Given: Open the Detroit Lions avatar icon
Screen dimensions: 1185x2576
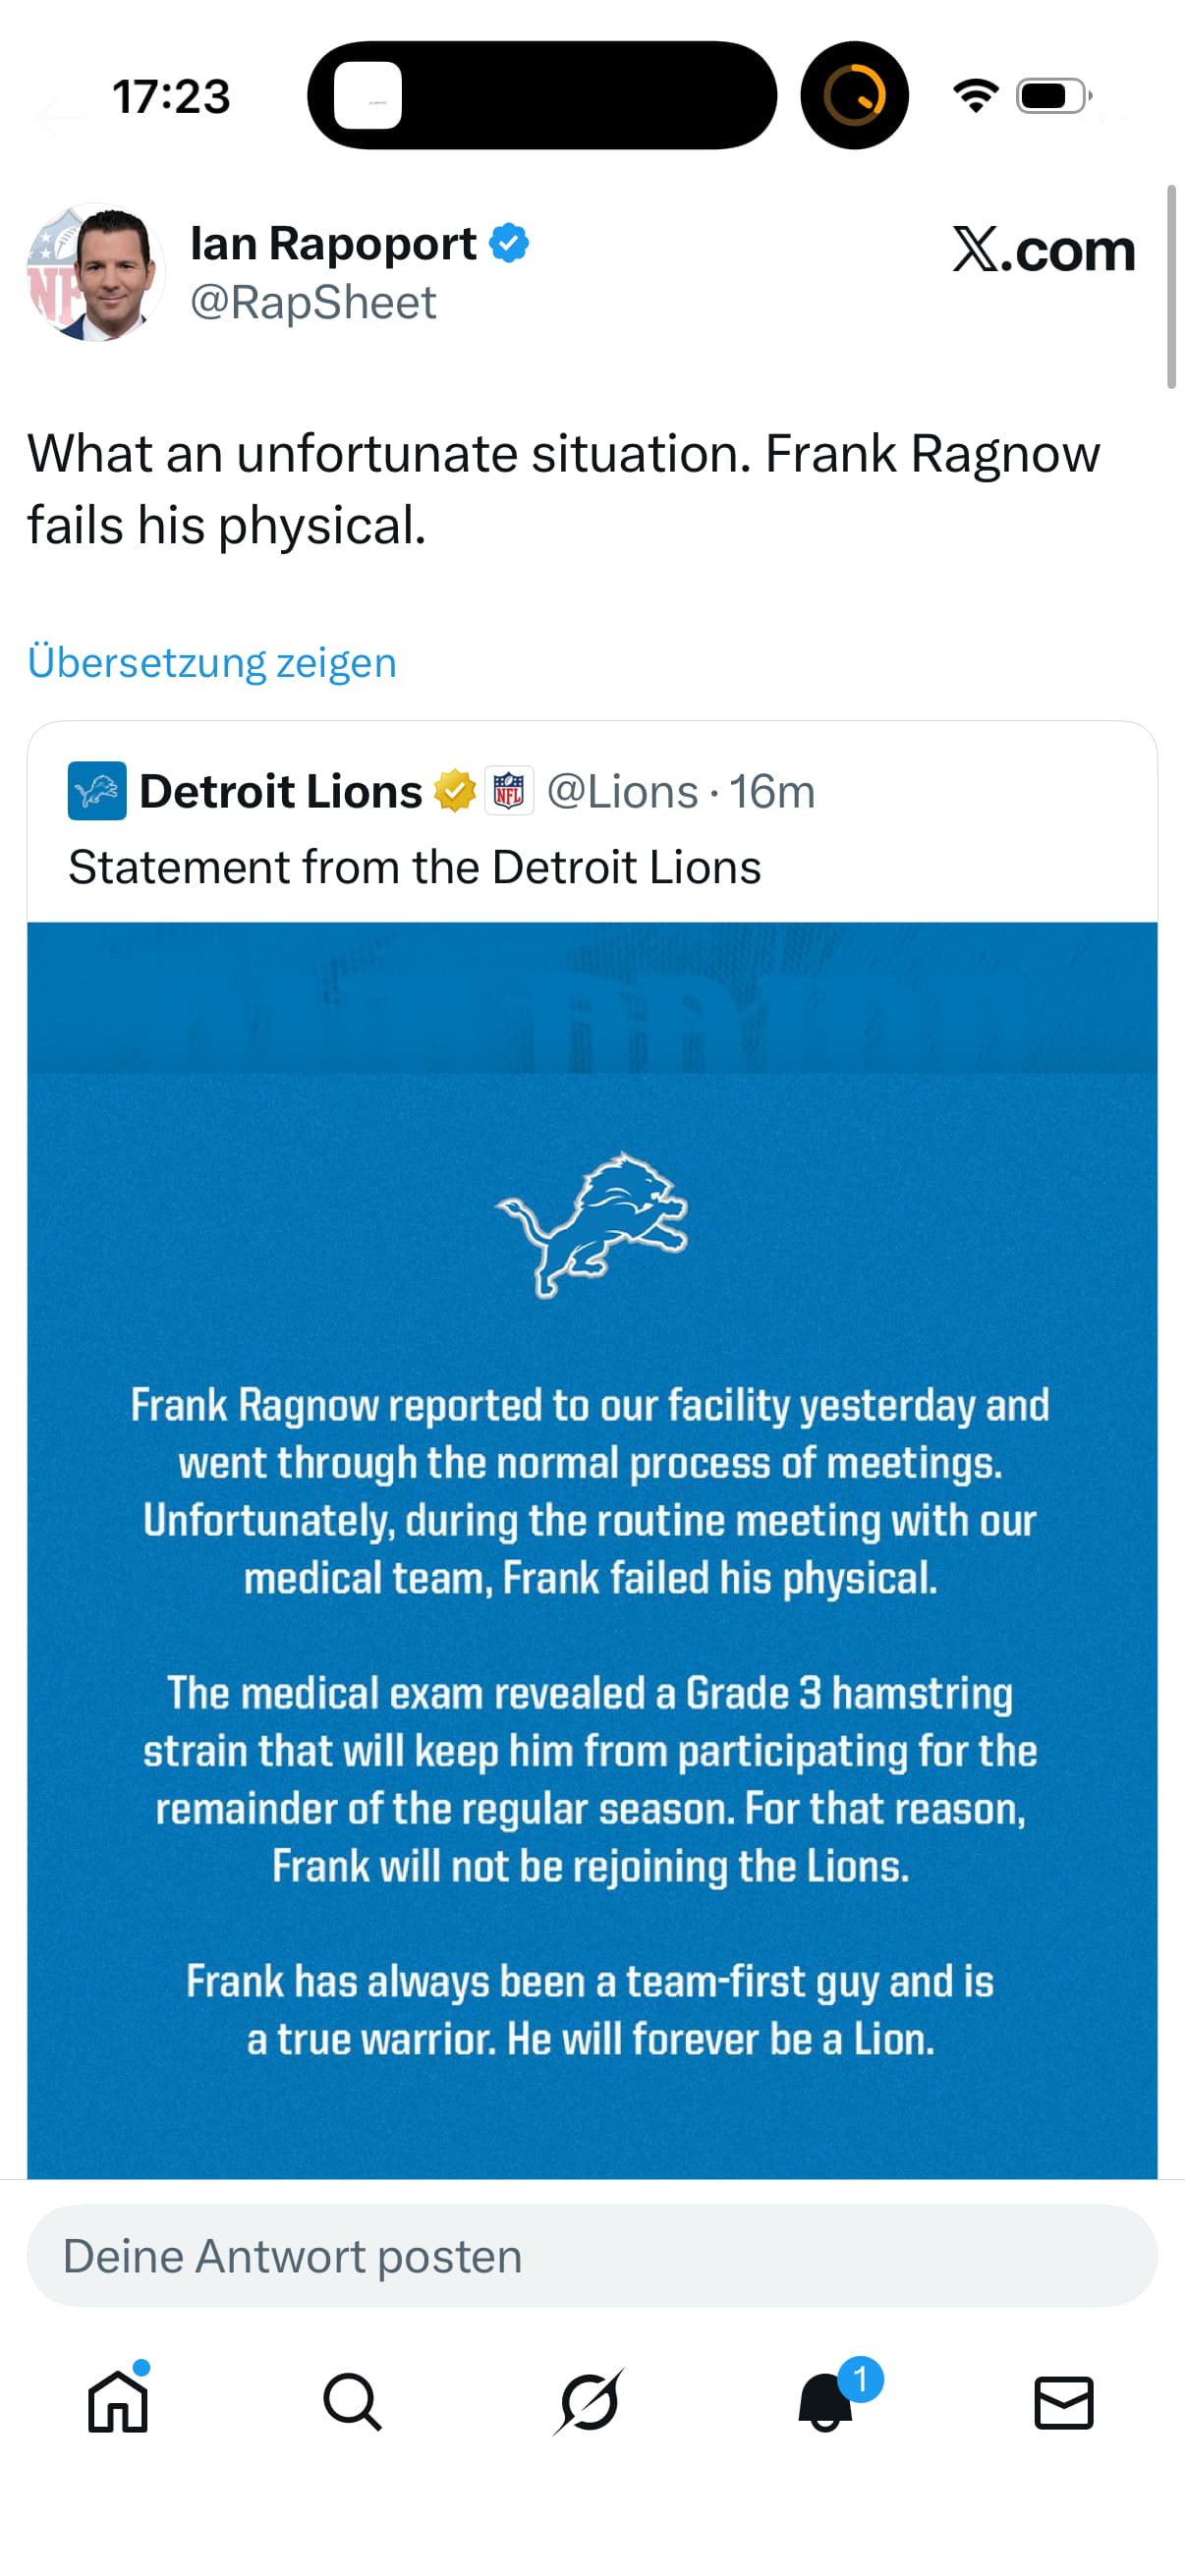Looking at the screenshot, I should tap(97, 791).
